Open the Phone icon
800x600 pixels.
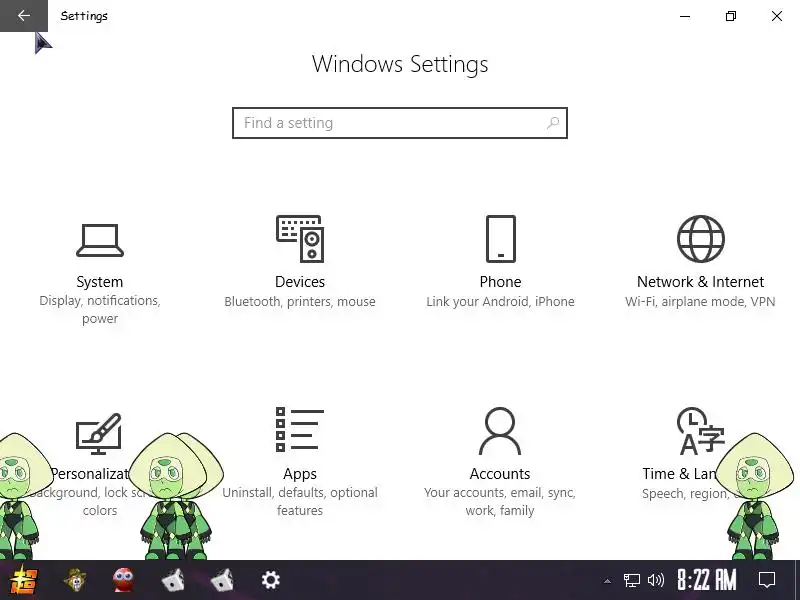pyautogui.click(x=501, y=239)
